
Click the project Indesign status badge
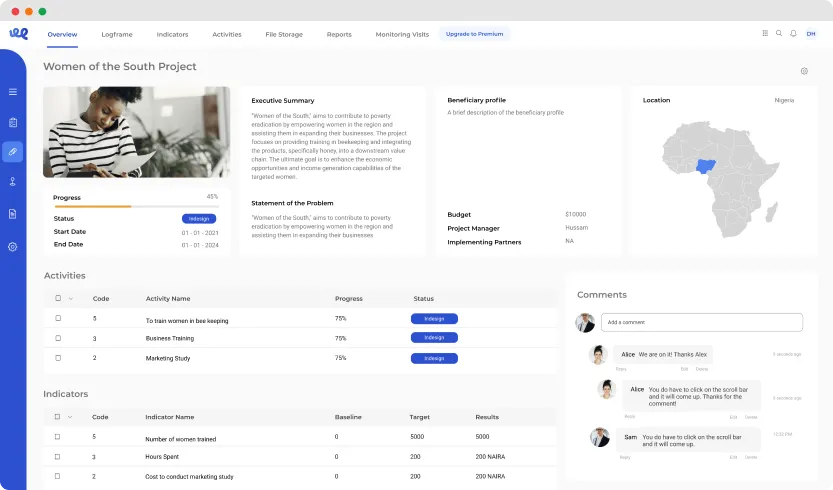point(199,218)
